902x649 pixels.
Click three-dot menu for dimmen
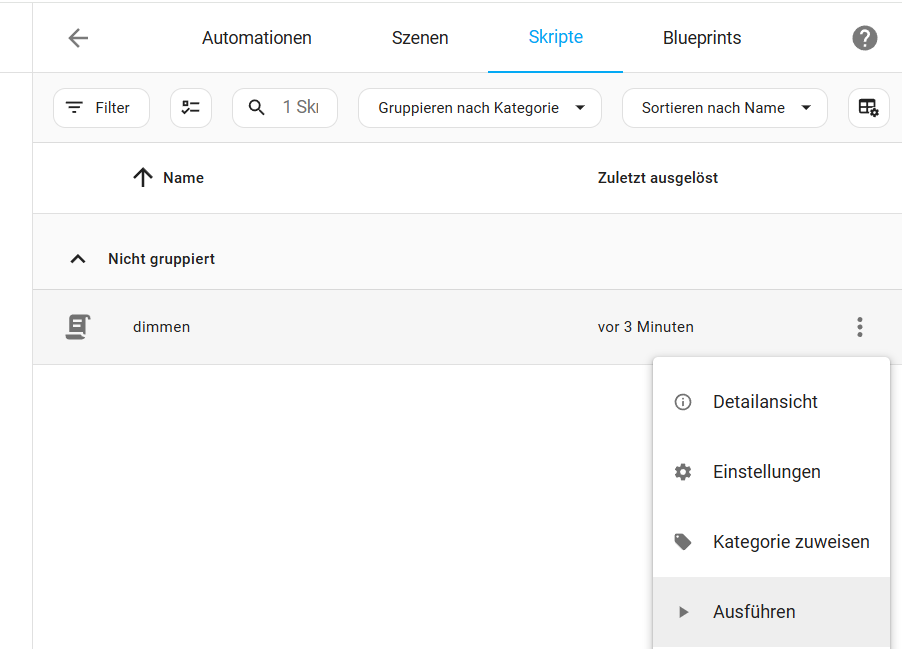pyautogui.click(x=859, y=327)
